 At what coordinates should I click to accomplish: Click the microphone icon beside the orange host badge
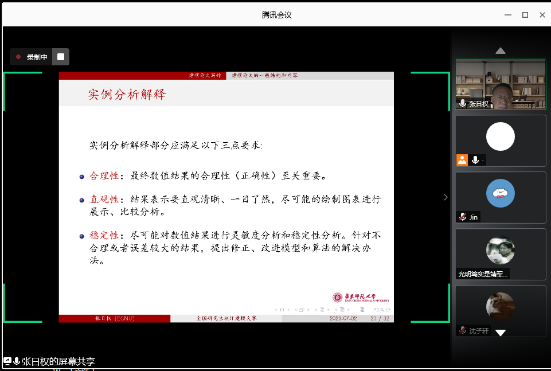[x=475, y=160]
